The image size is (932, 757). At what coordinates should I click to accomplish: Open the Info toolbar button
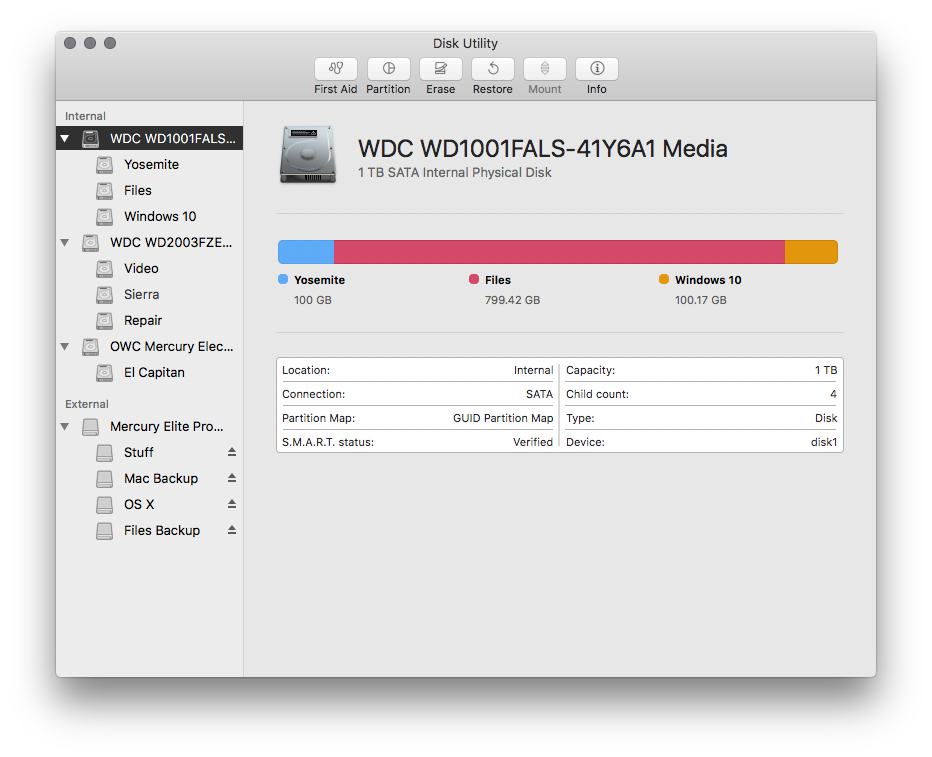597,69
